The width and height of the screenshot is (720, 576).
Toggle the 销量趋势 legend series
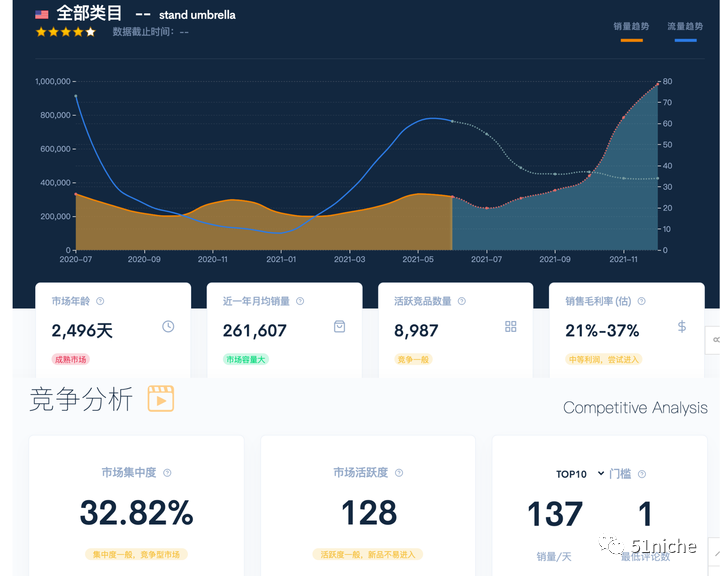[631, 27]
